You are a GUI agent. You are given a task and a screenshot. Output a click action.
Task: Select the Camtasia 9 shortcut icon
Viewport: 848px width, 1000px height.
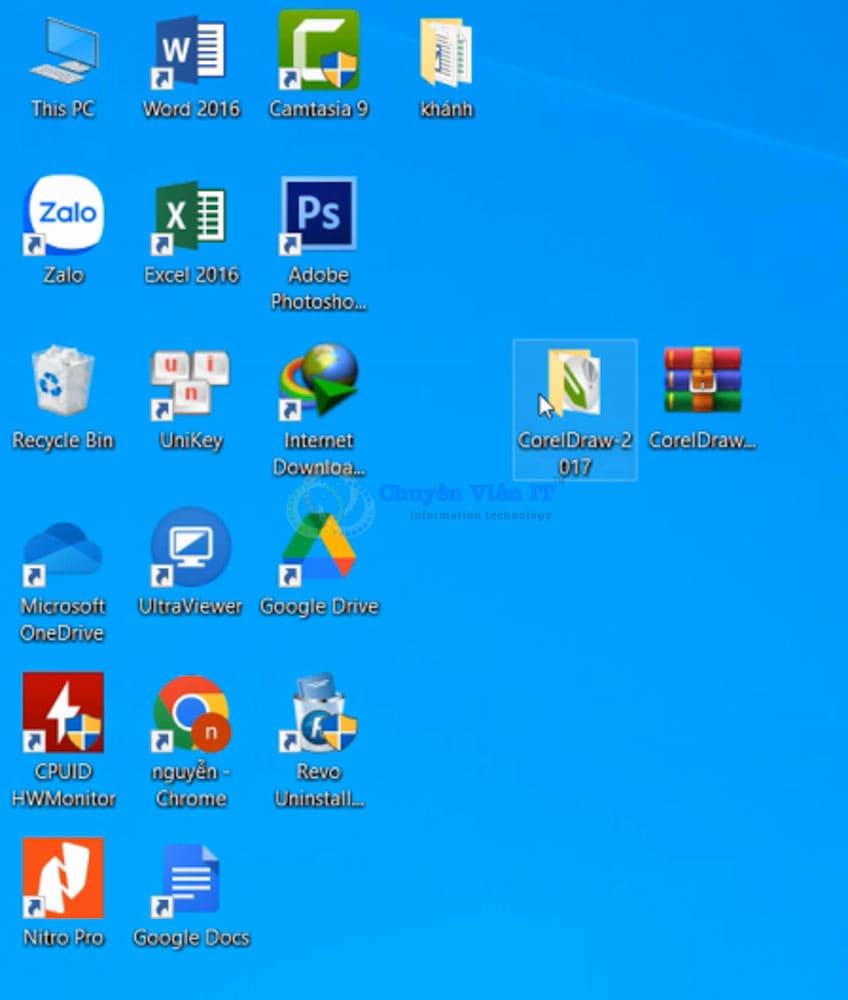coord(319,52)
